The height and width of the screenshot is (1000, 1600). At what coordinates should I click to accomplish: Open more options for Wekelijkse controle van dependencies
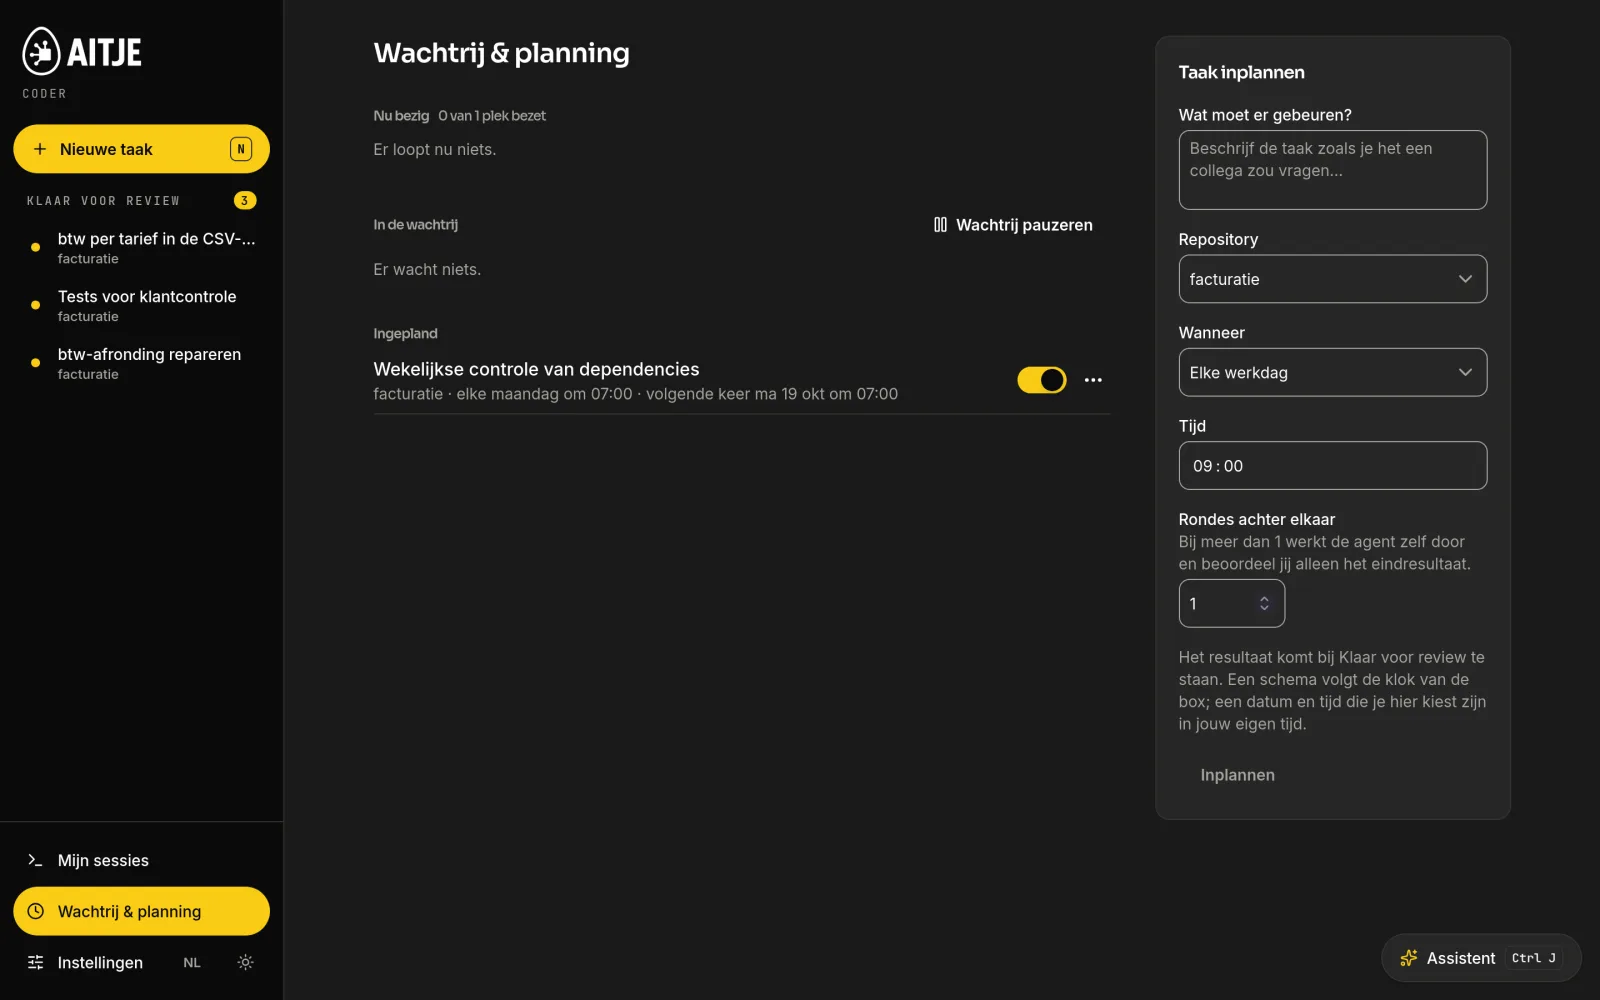[1093, 380]
